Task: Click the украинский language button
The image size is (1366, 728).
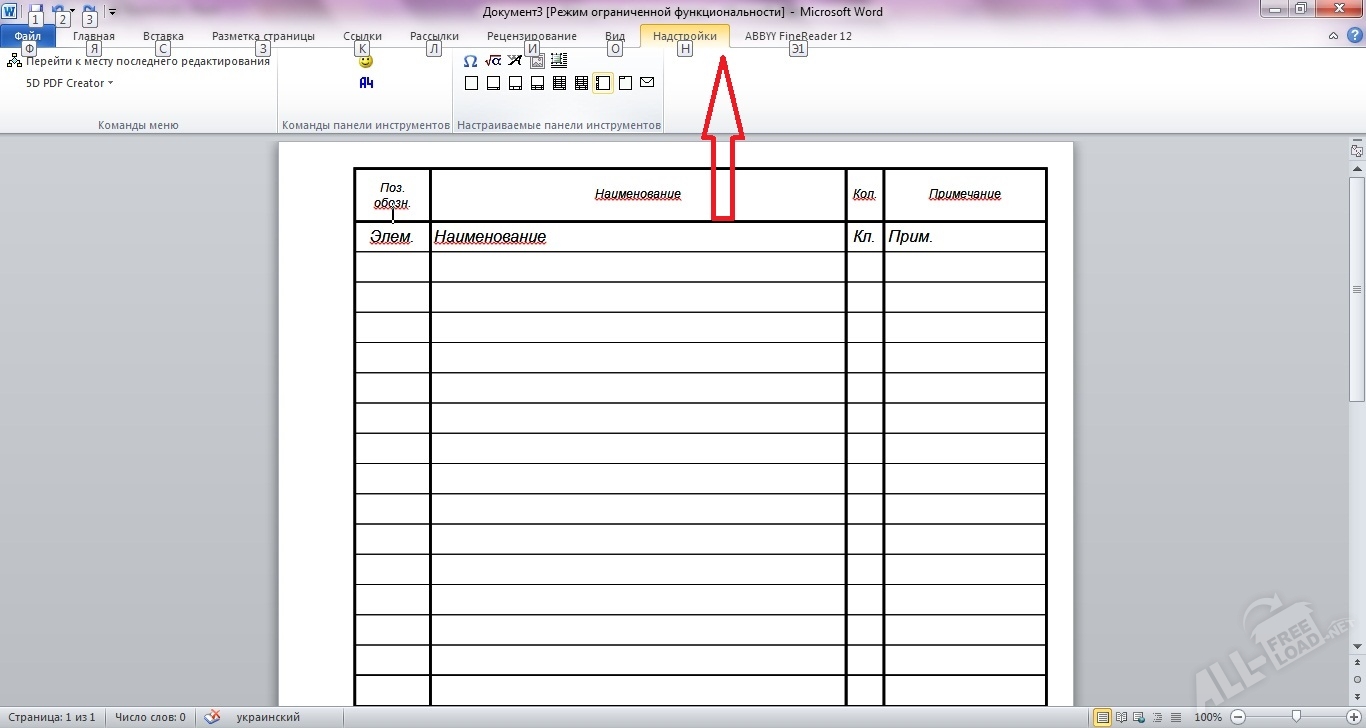Action: [268, 717]
